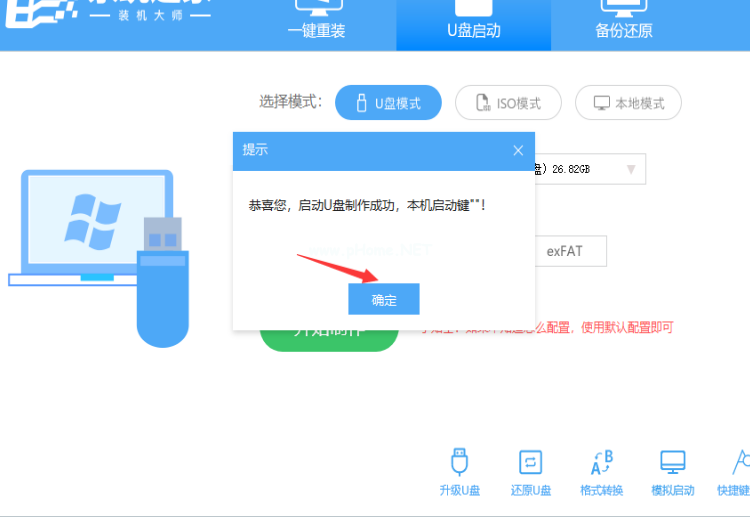The width and height of the screenshot is (750, 518).
Task: Select the 格式转换 format conversion icon
Action: [x=601, y=472]
